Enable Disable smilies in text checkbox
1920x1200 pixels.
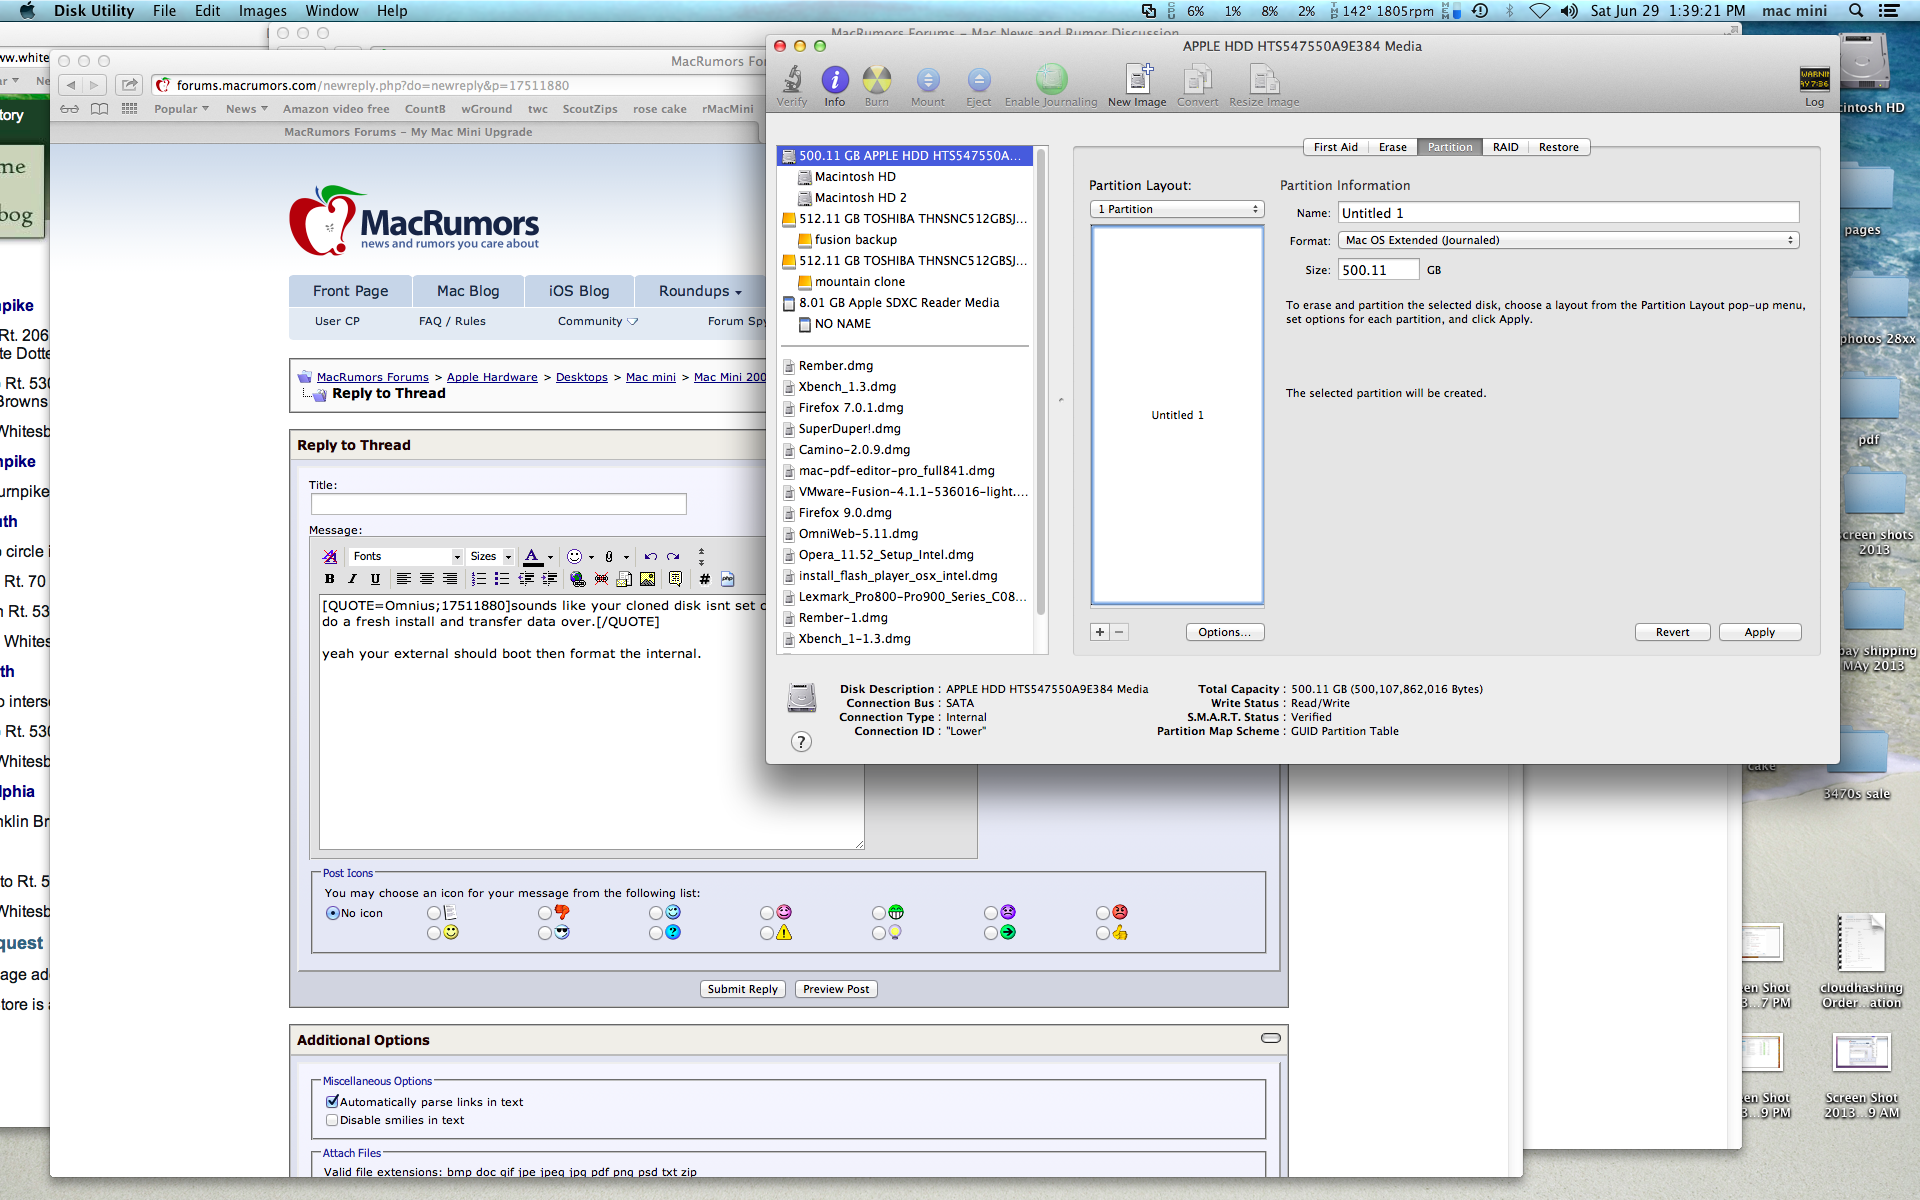tap(332, 1120)
